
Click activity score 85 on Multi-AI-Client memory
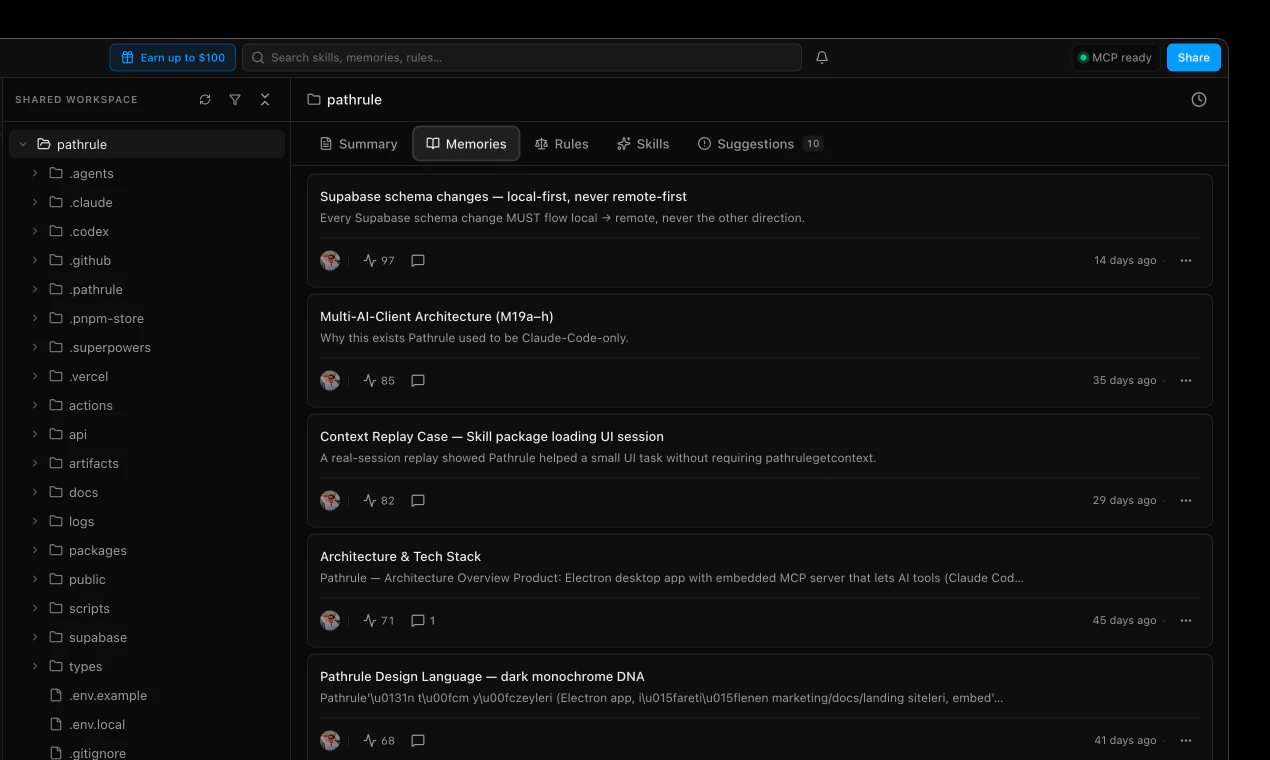379,381
